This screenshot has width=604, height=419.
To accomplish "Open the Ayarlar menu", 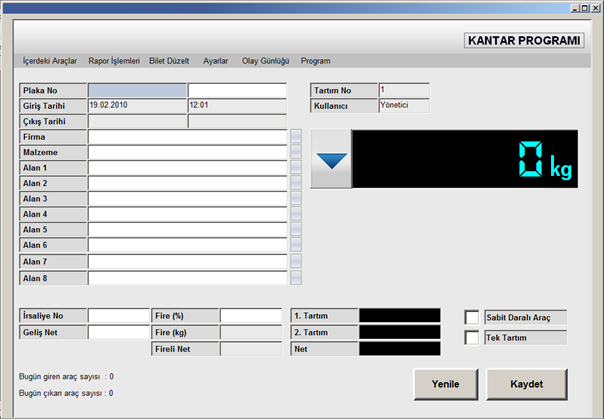I will click(216, 61).
